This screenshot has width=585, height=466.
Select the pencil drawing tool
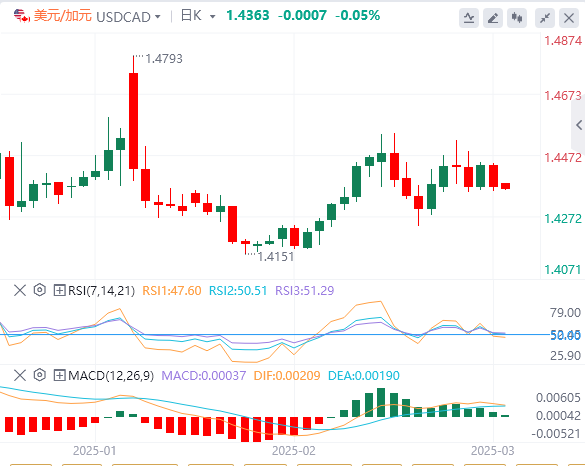[x=493, y=18]
